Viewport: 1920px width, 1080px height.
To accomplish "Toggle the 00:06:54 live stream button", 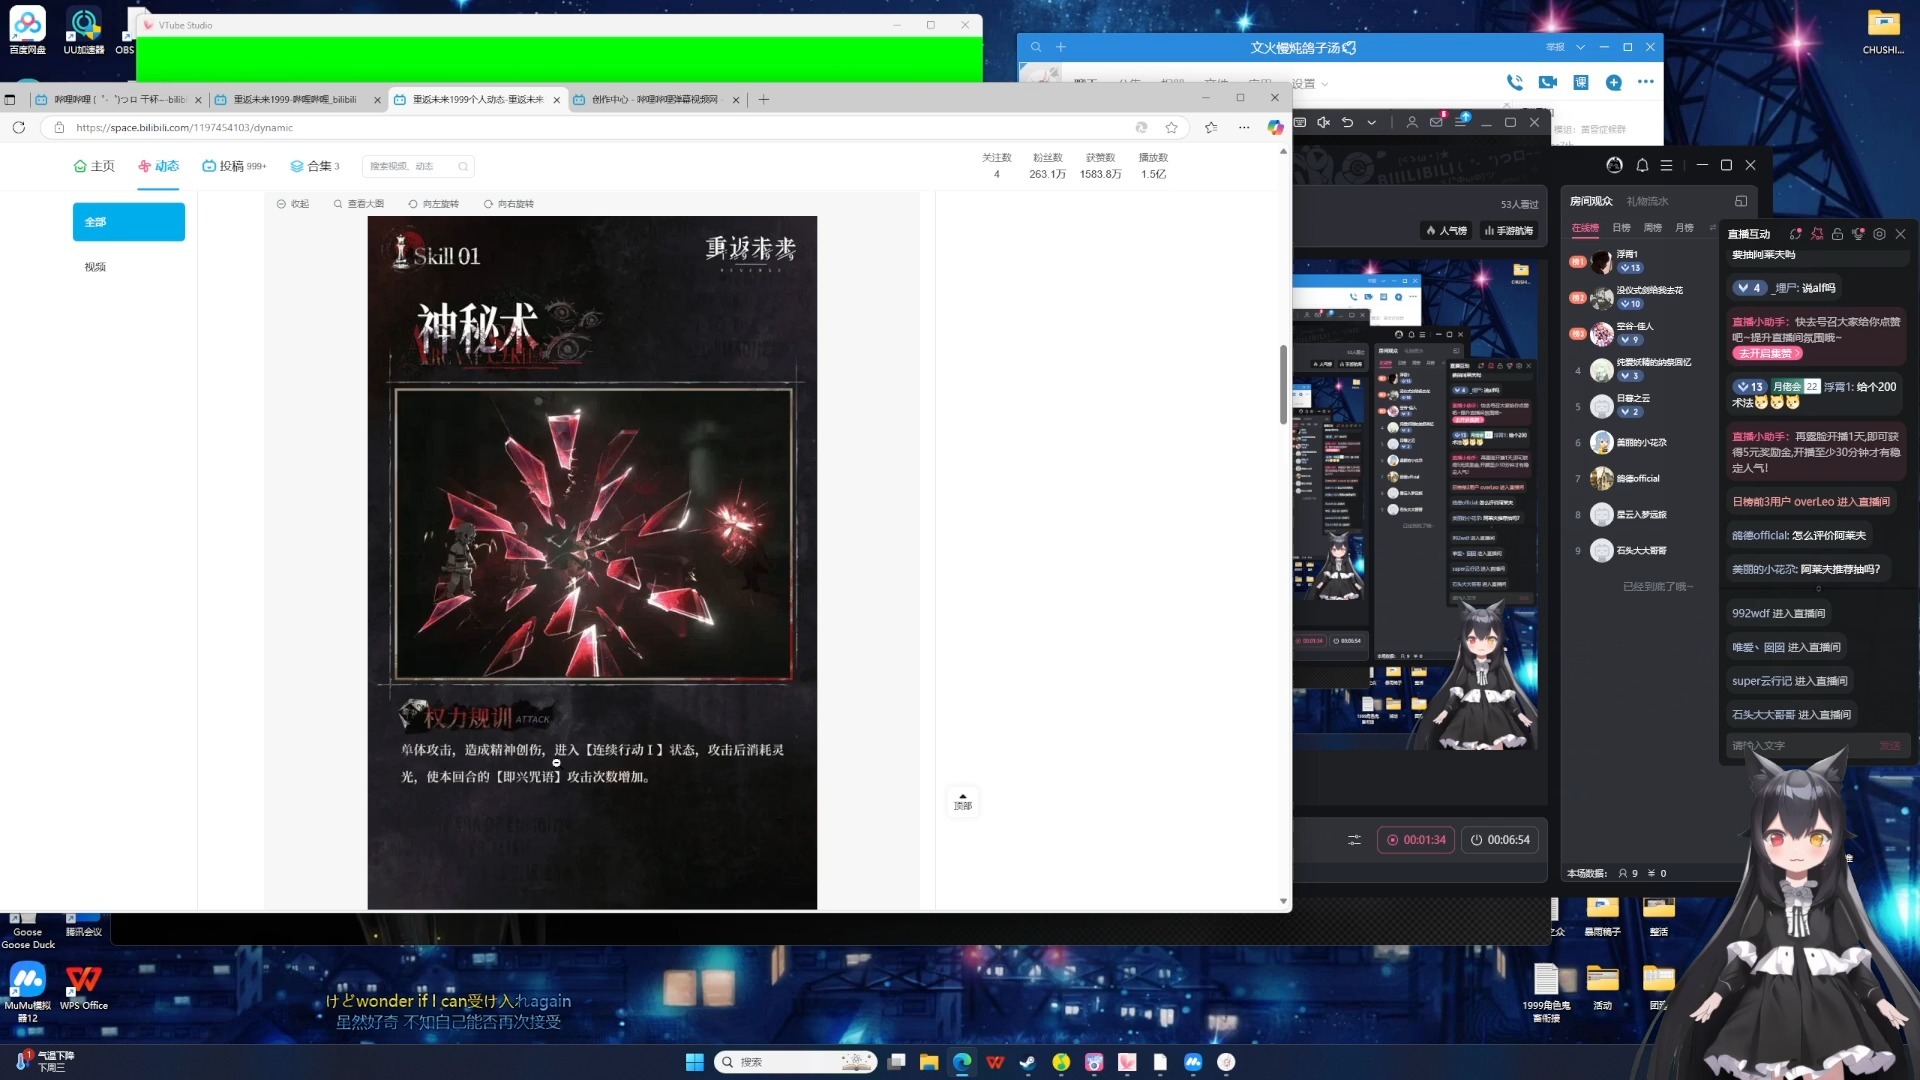I will tap(1500, 840).
